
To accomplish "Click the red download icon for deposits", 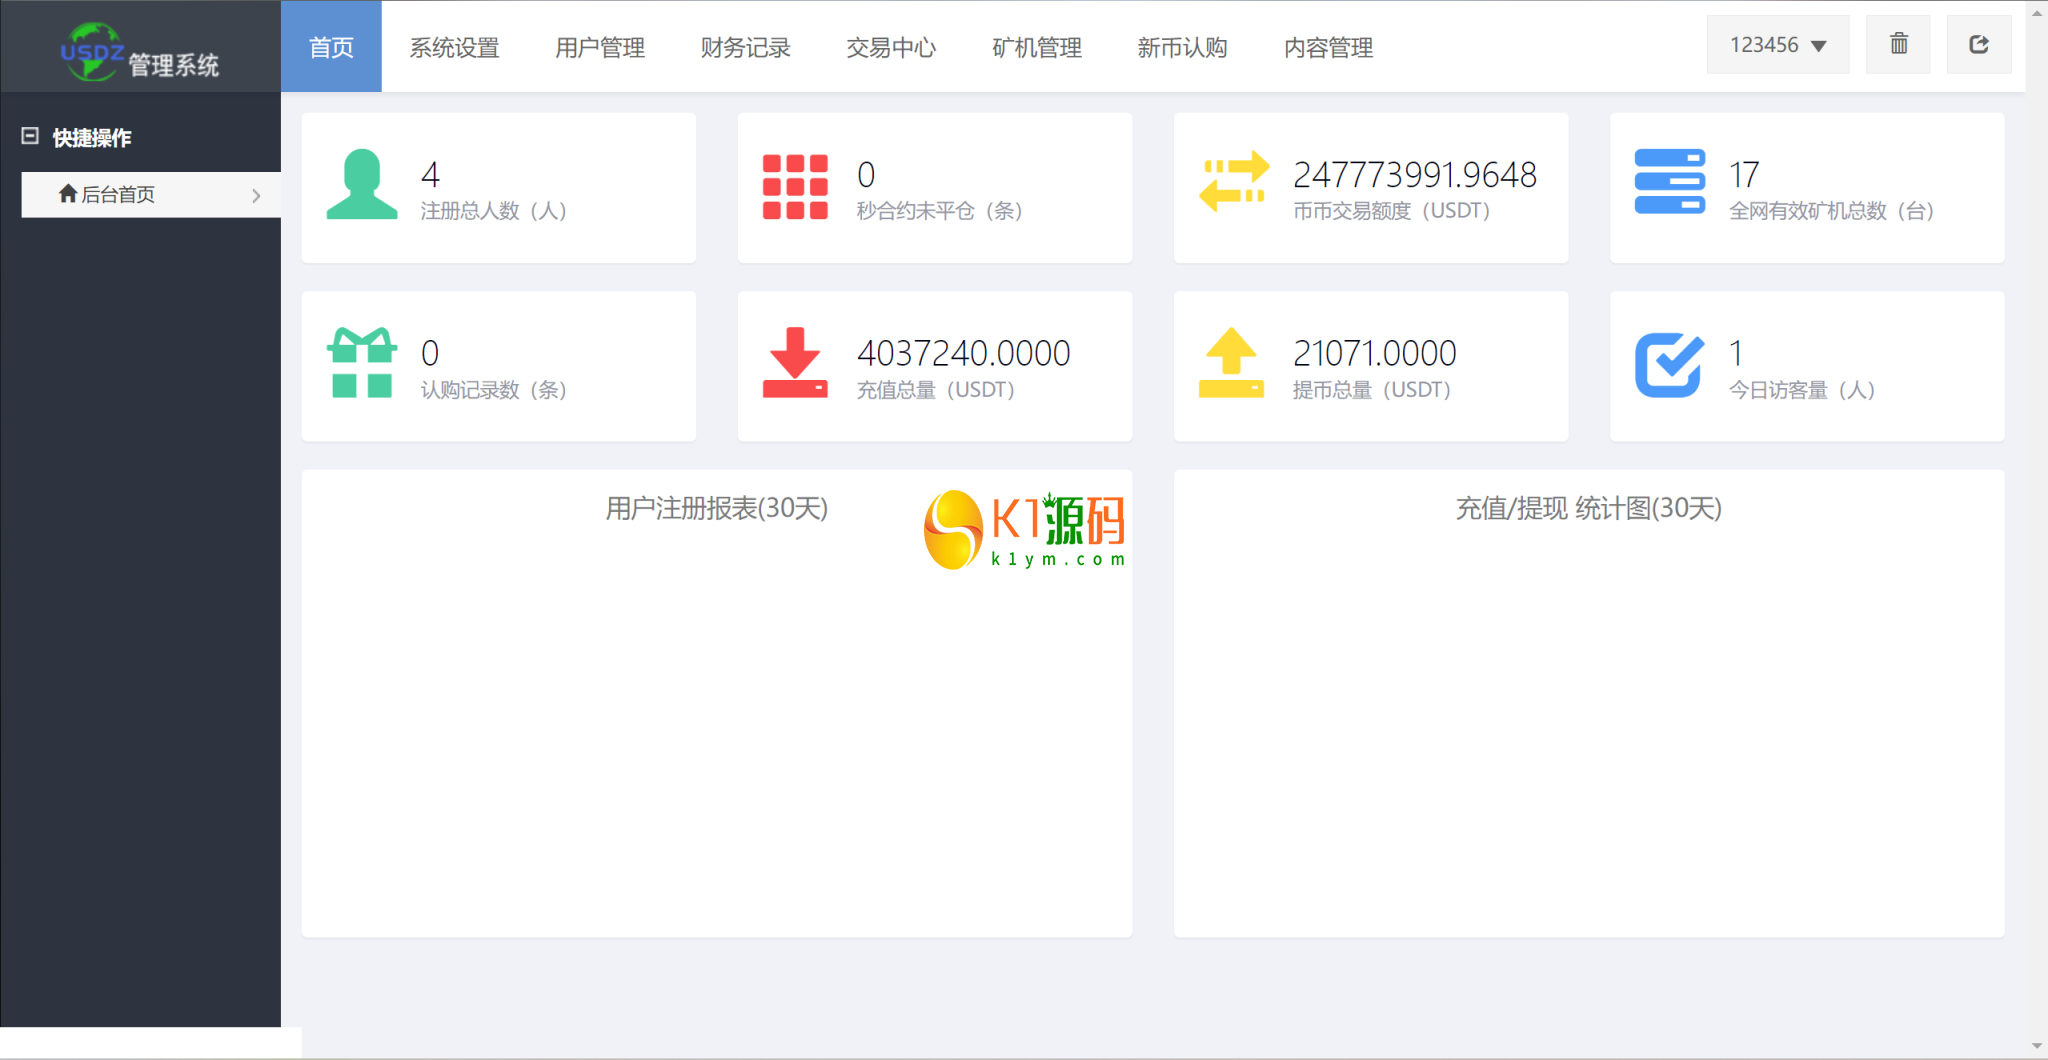I will (795, 363).
